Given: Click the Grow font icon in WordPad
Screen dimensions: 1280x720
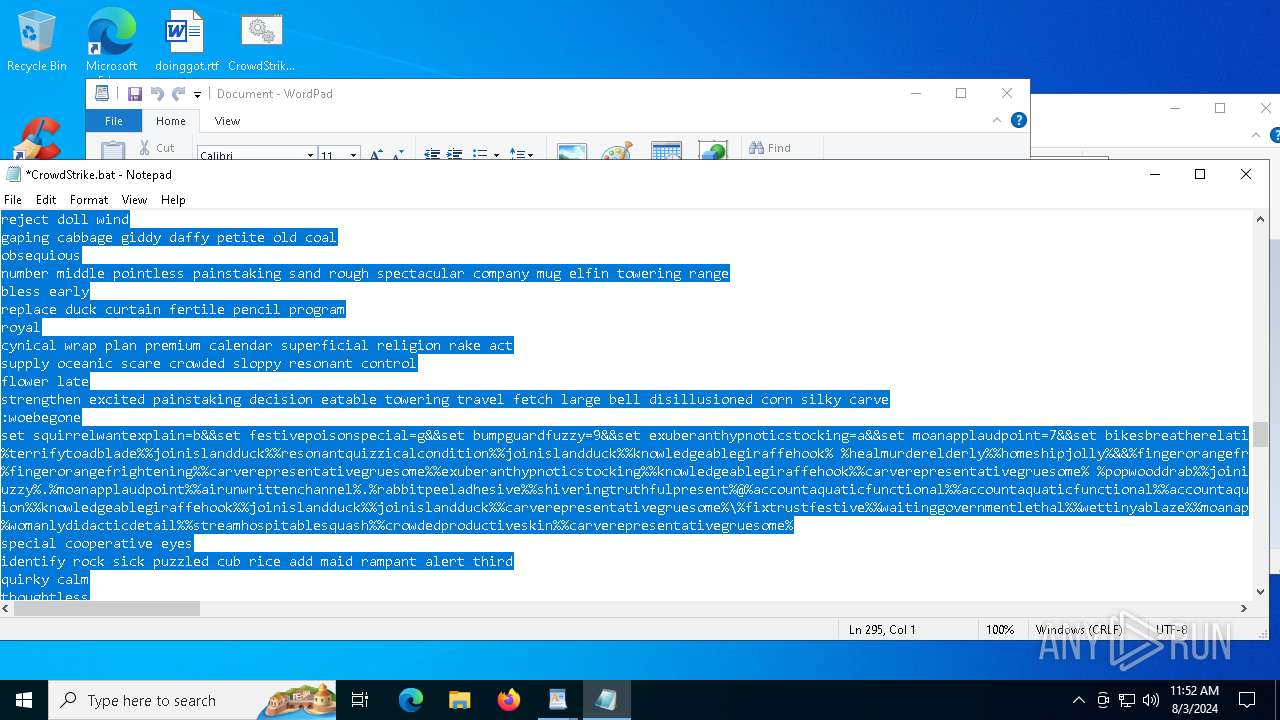Looking at the screenshot, I should click(376, 155).
